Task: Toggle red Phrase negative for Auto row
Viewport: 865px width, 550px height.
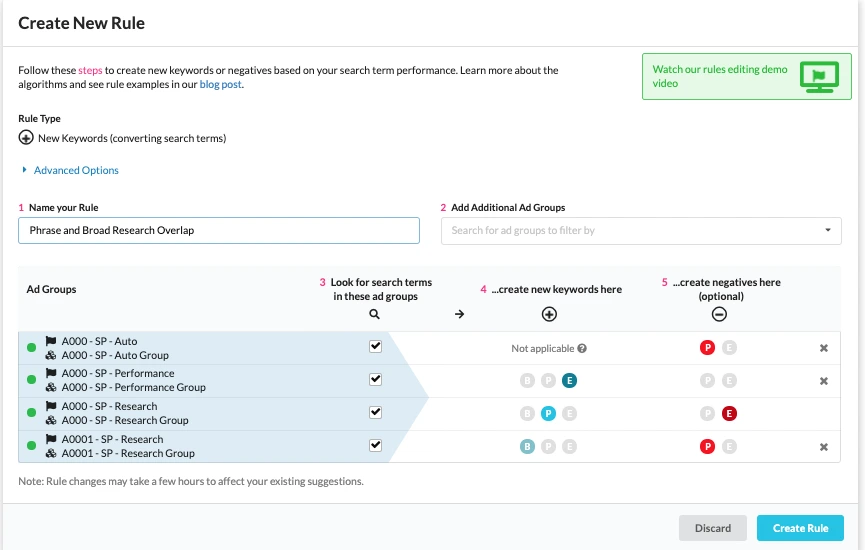Action: (x=708, y=348)
